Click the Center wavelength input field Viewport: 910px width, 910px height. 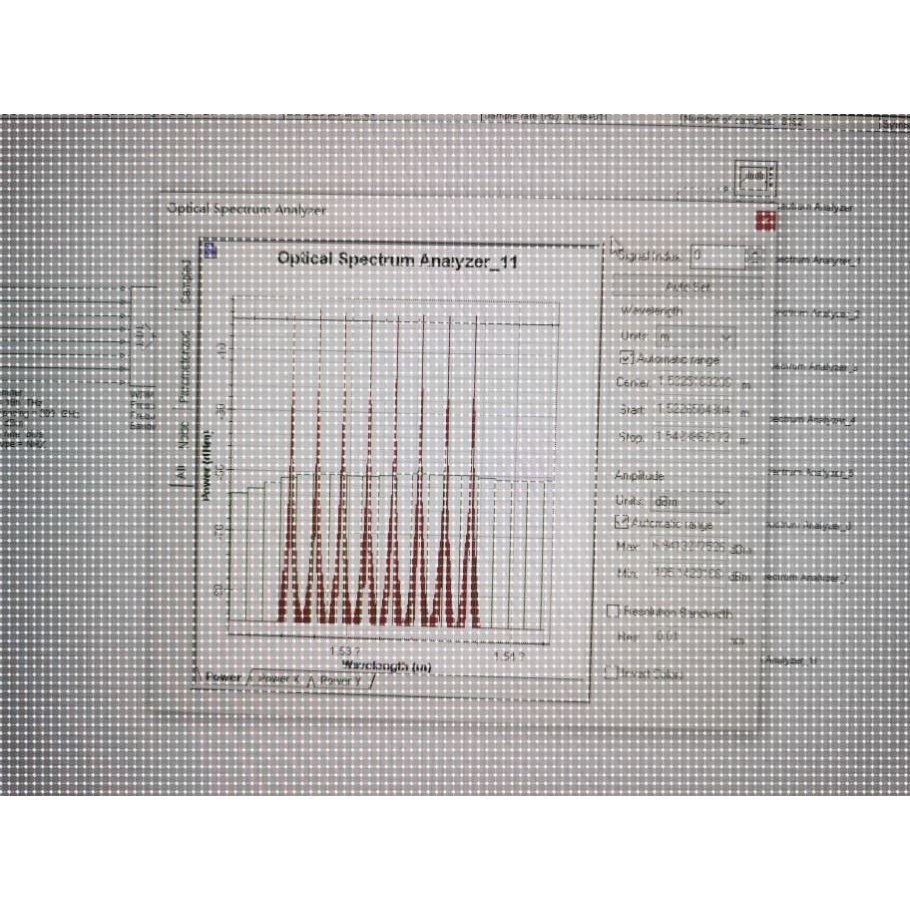695,382
